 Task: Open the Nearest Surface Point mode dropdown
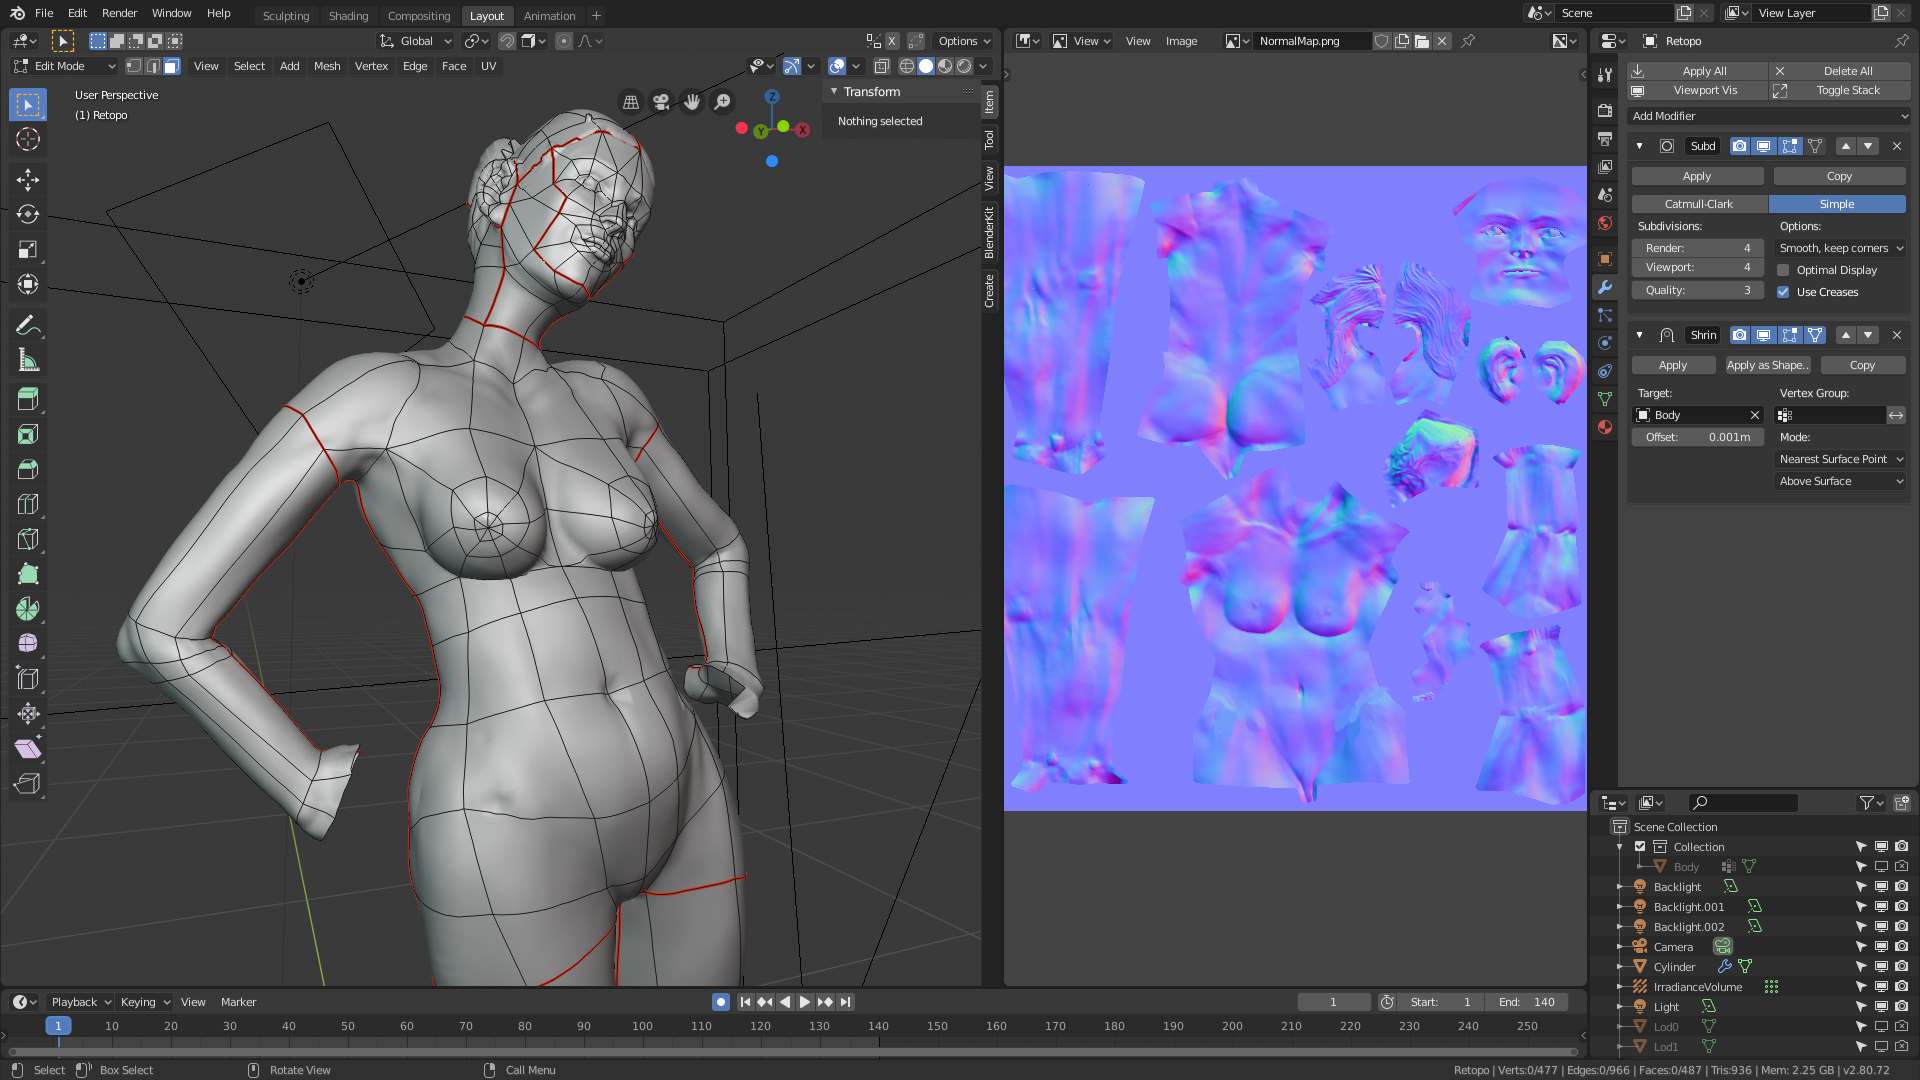click(1841, 459)
